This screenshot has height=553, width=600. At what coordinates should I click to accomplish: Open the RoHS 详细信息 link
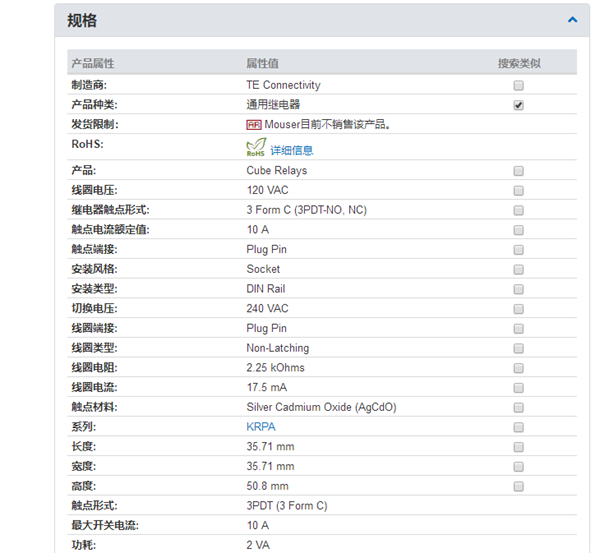(x=292, y=150)
